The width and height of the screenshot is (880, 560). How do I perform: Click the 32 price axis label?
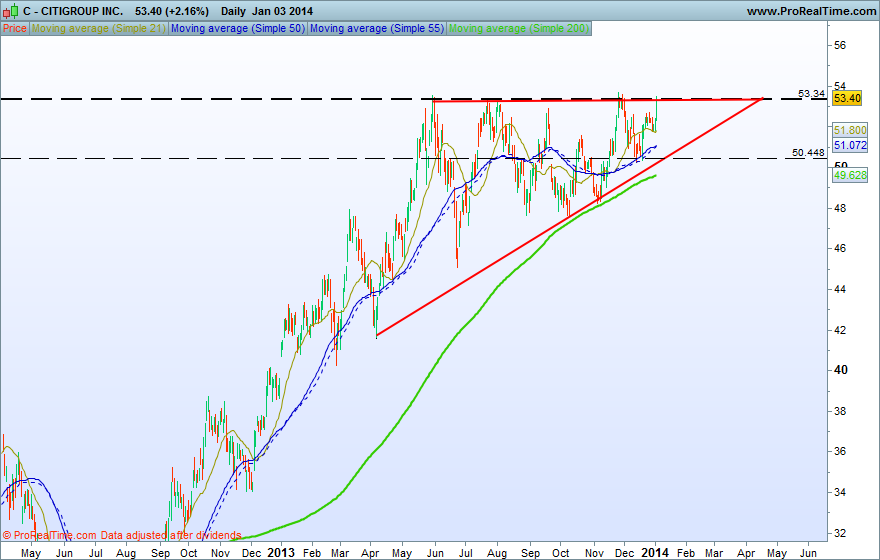[x=840, y=533]
